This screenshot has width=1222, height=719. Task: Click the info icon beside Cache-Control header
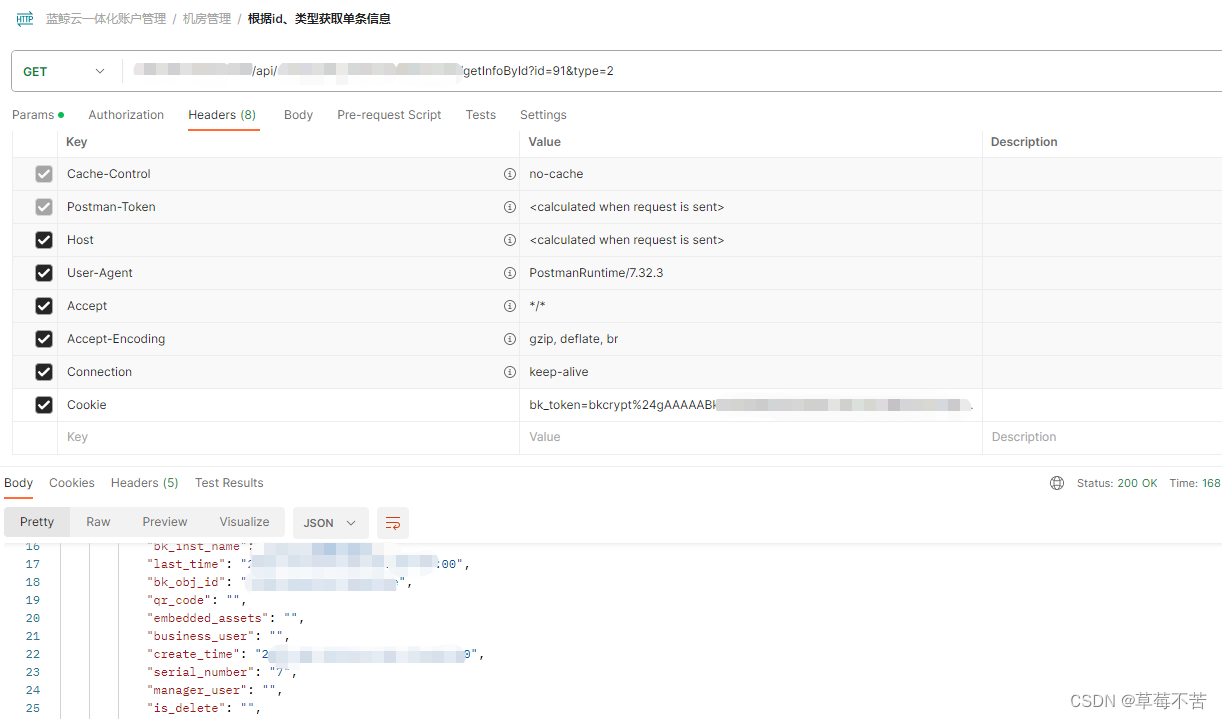(510, 173)
